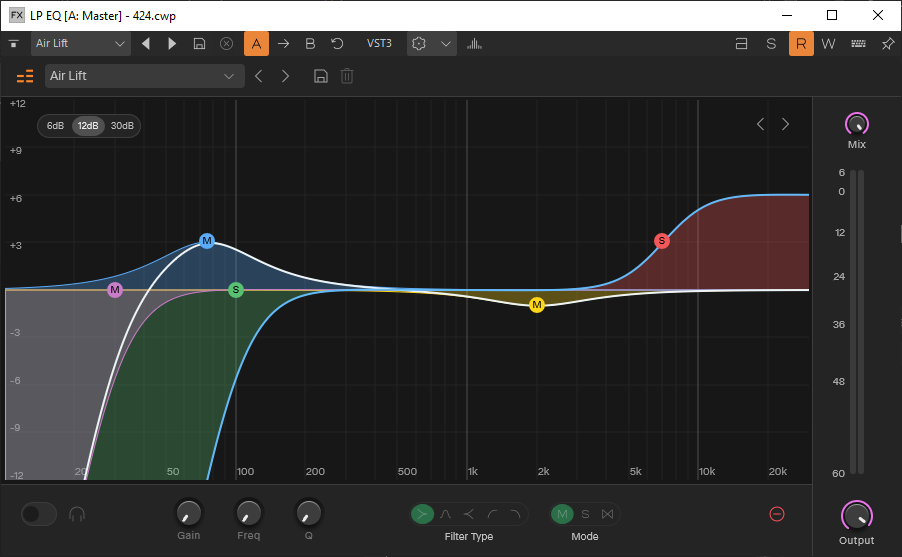The width and height of the screenshot is (902, 557).
Task: Set band mode to Side
Action: click(x=585, y=514)
